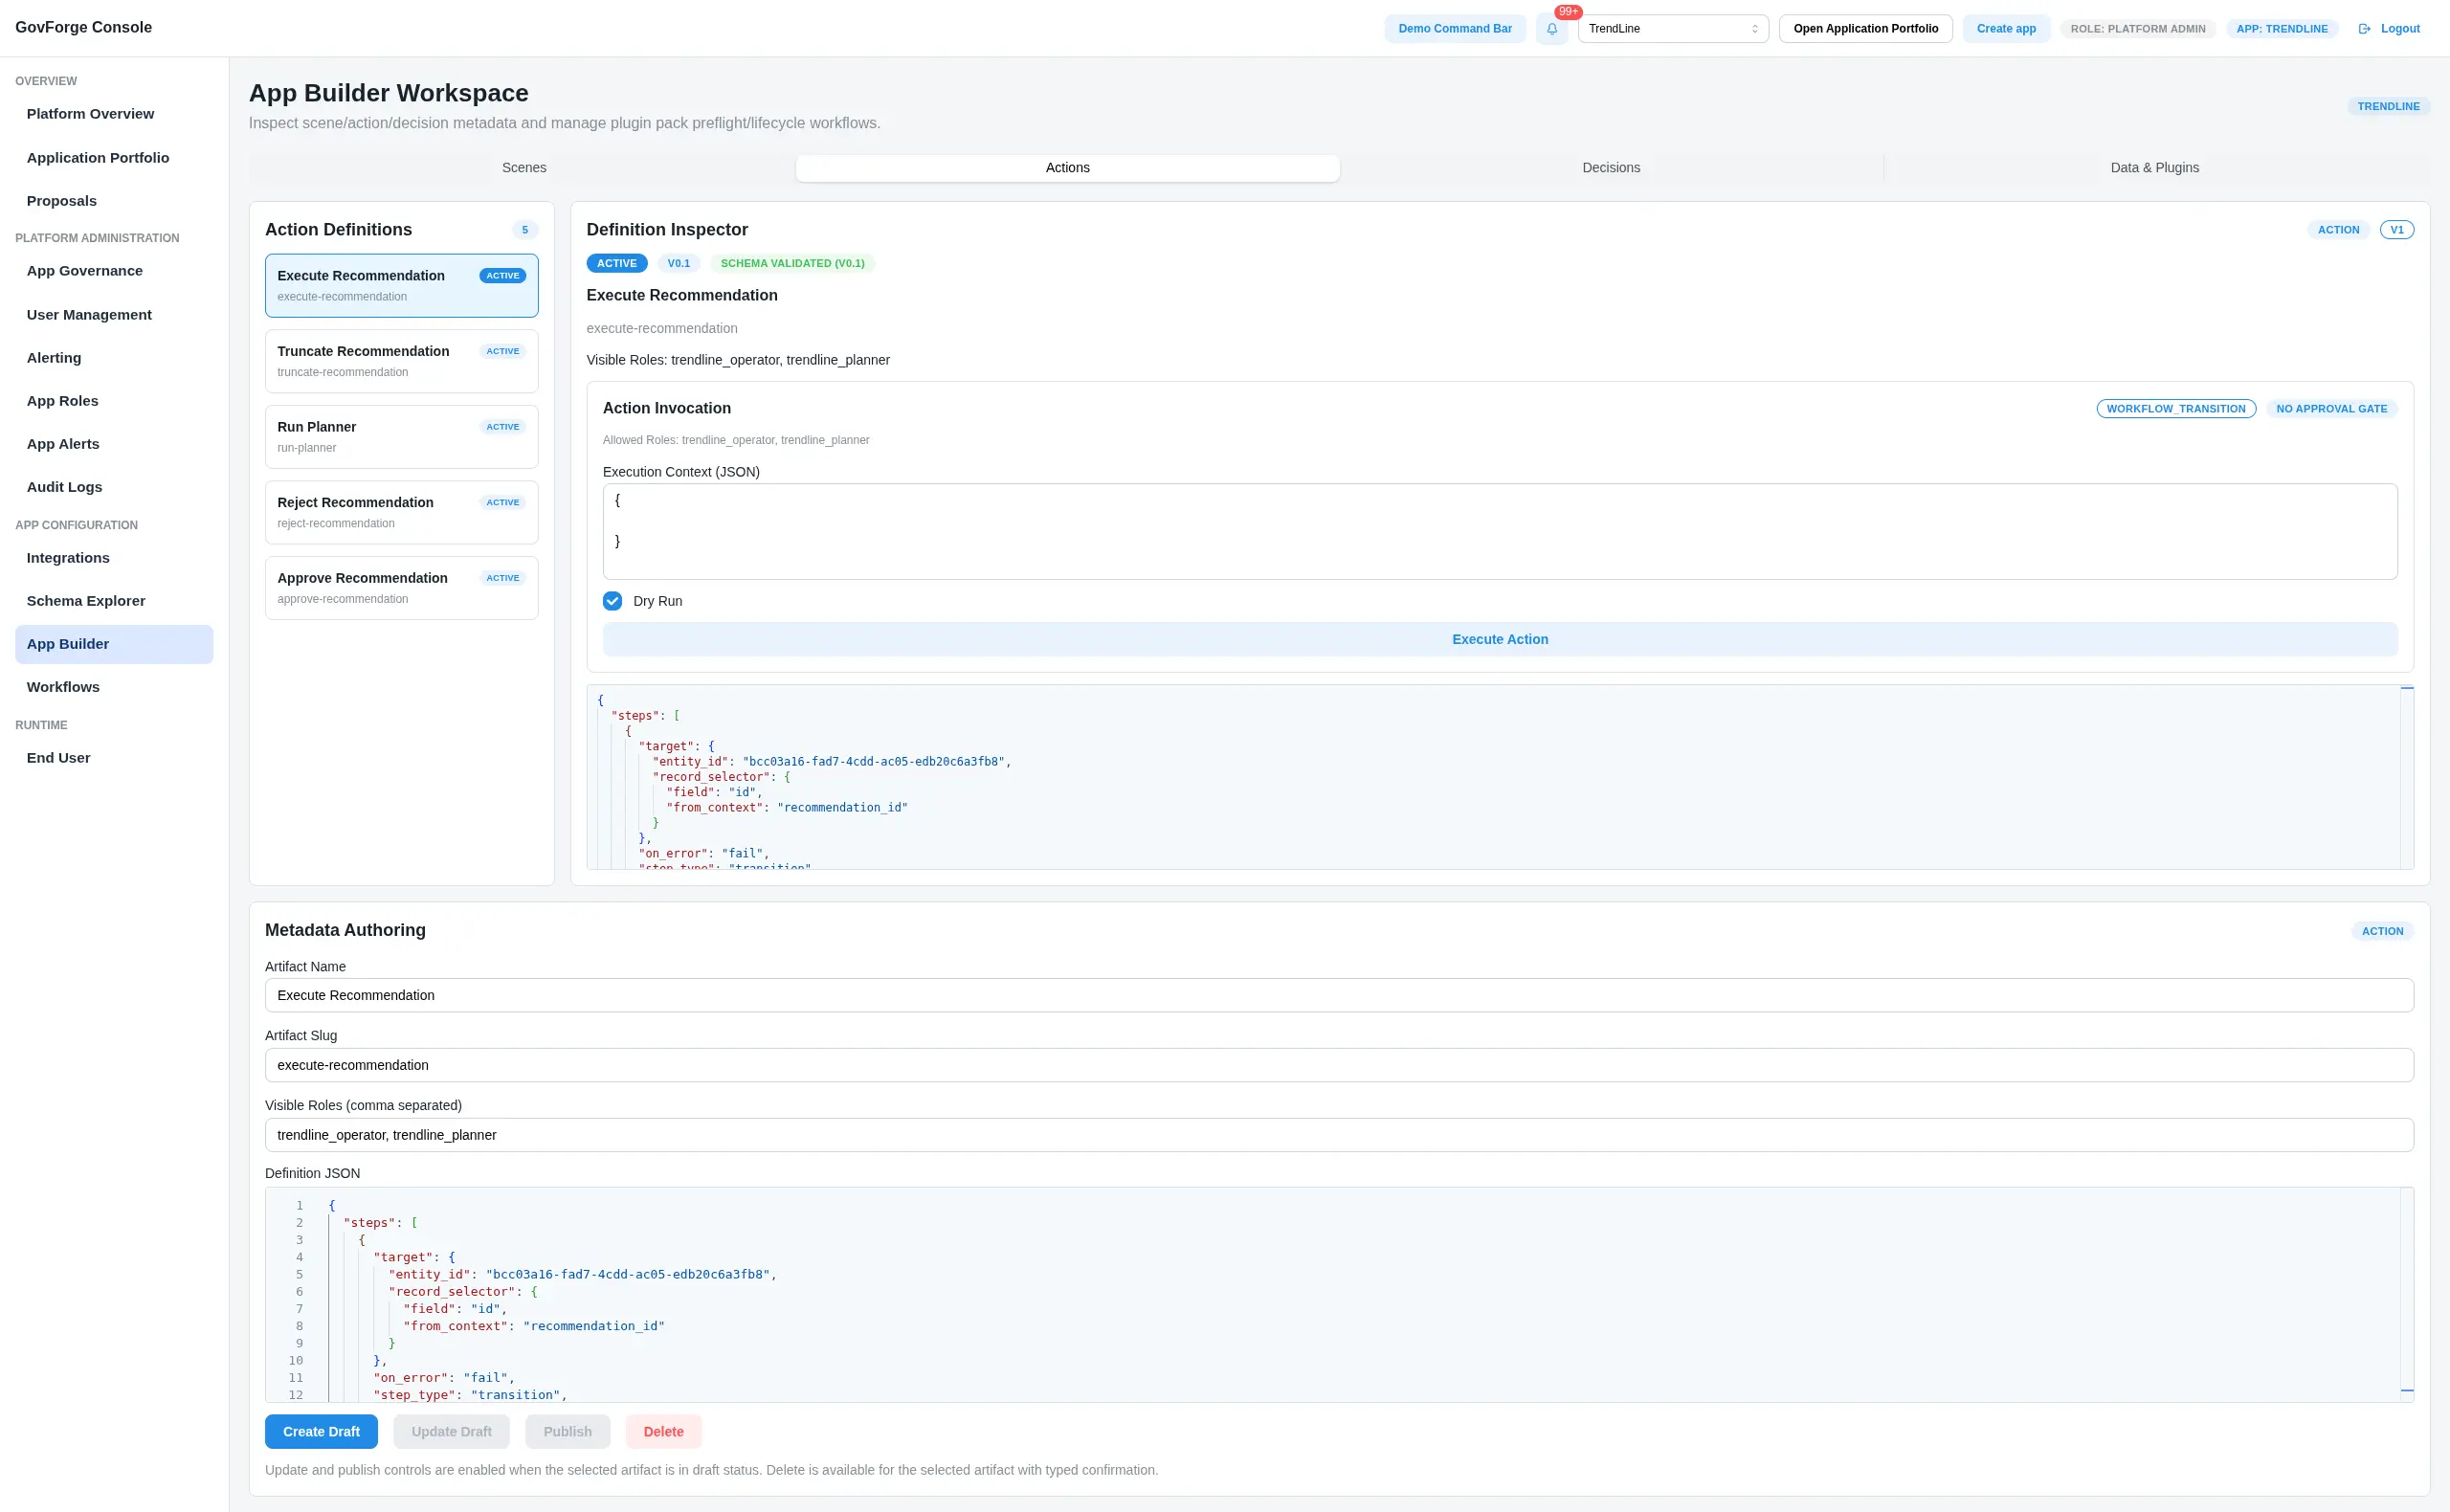
Task: Switch to the Actions tab
Action: 1067,168
